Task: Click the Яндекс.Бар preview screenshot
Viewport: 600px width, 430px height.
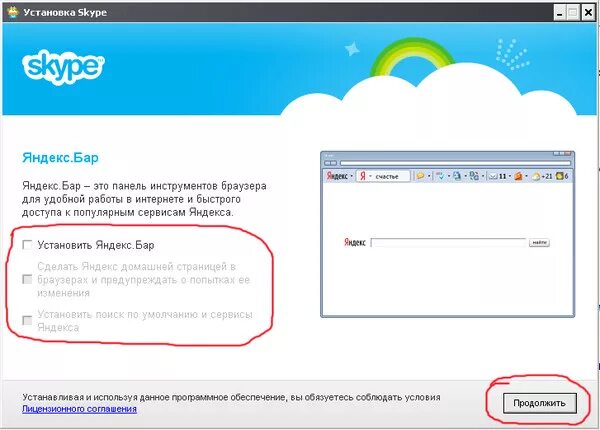Action: pos(447,234)
